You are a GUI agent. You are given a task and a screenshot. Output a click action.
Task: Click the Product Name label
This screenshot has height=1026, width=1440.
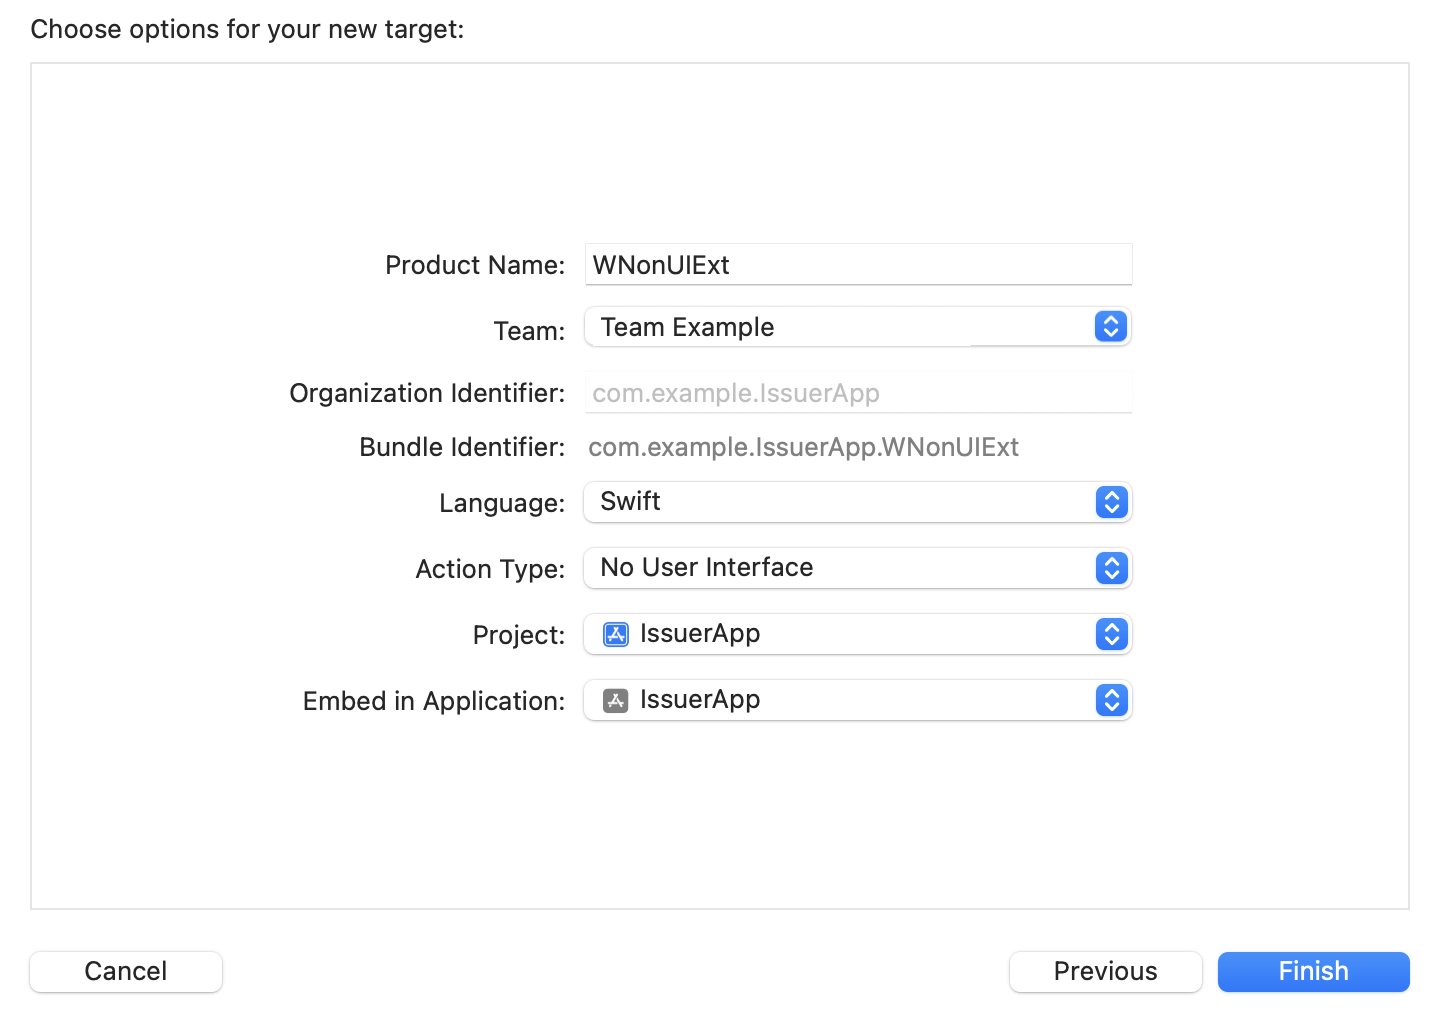tap(475, 265)
